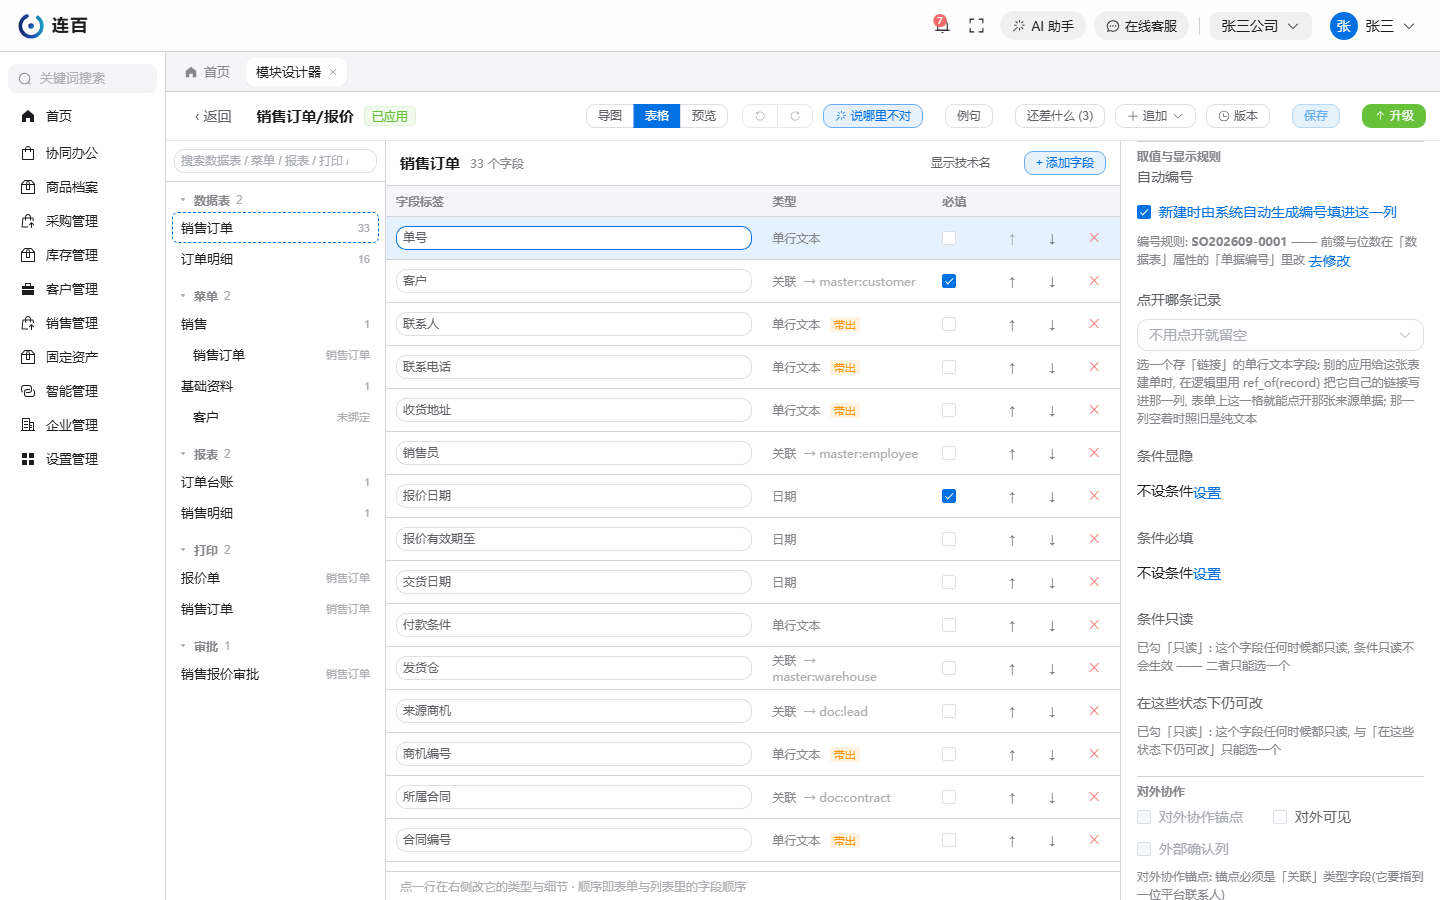
Task: Go to 首页 tab
Action: 208,72
